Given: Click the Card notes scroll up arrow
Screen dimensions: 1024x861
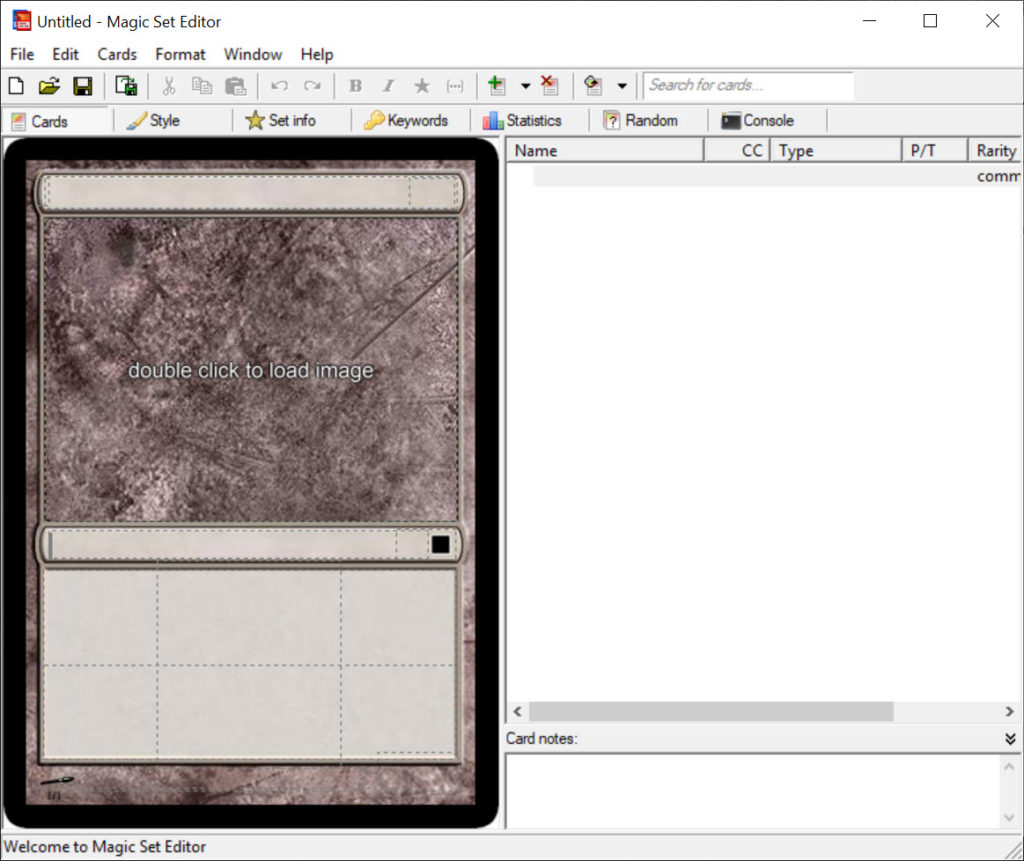Looking at the screenshot, I should point(1009,766).
